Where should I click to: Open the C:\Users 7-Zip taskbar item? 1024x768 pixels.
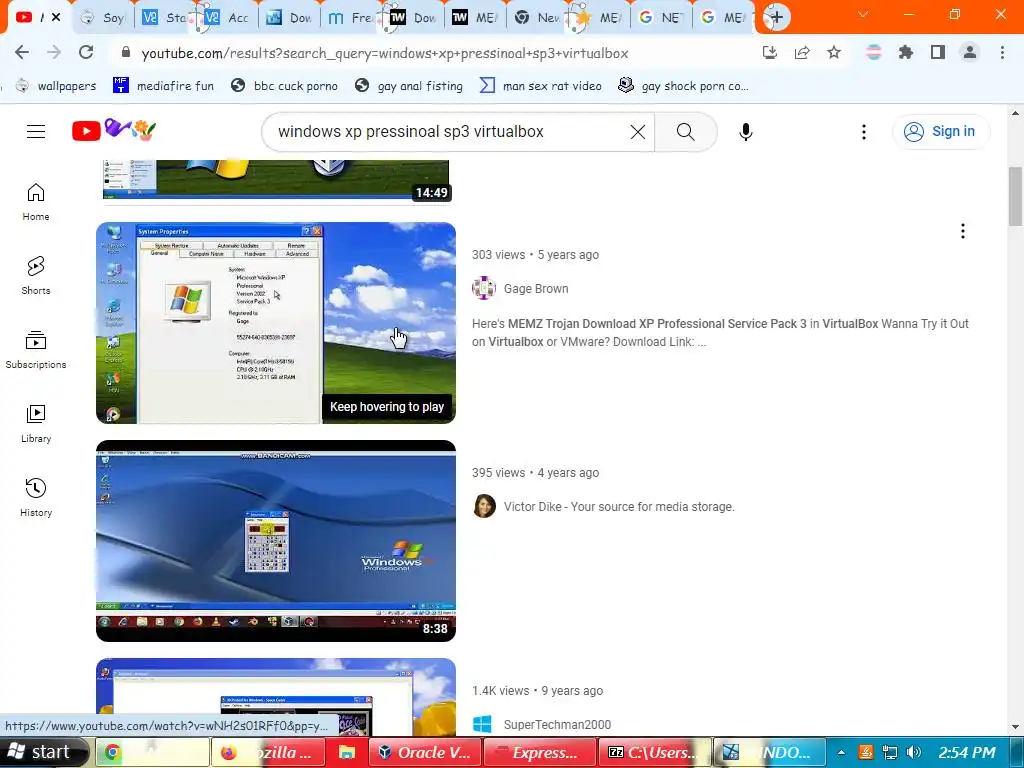(655, 752)
